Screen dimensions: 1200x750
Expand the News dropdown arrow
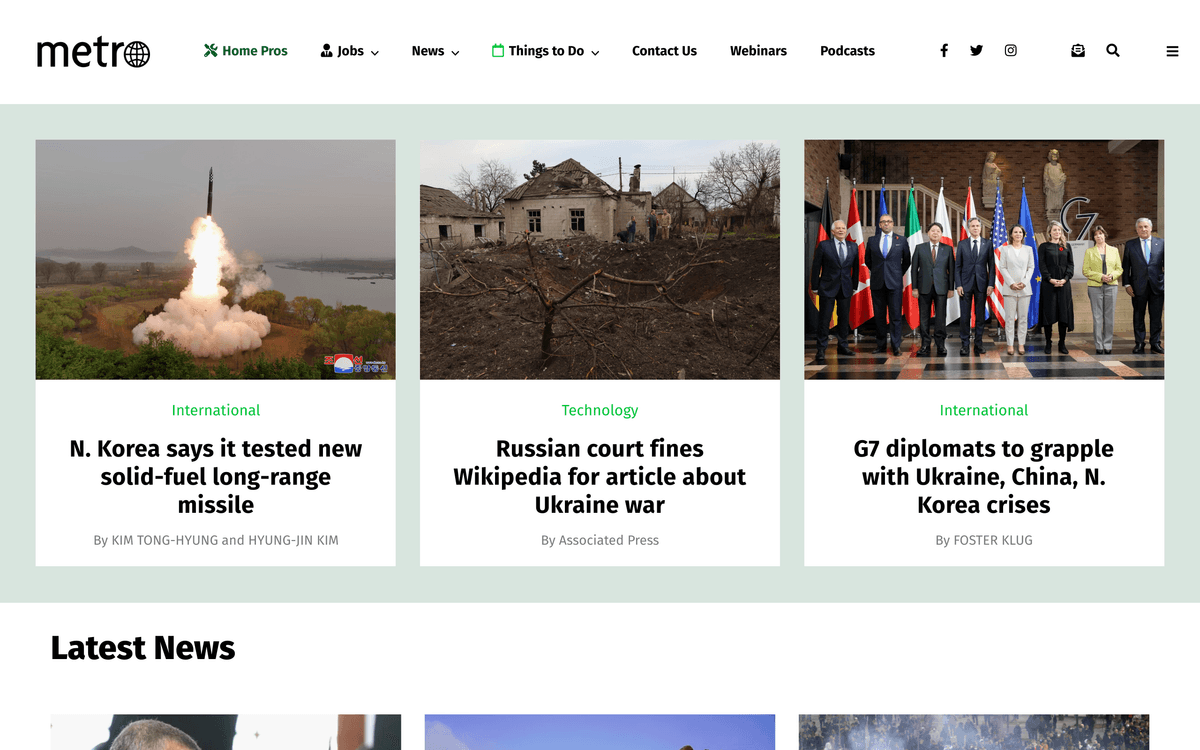pos(455,53)
